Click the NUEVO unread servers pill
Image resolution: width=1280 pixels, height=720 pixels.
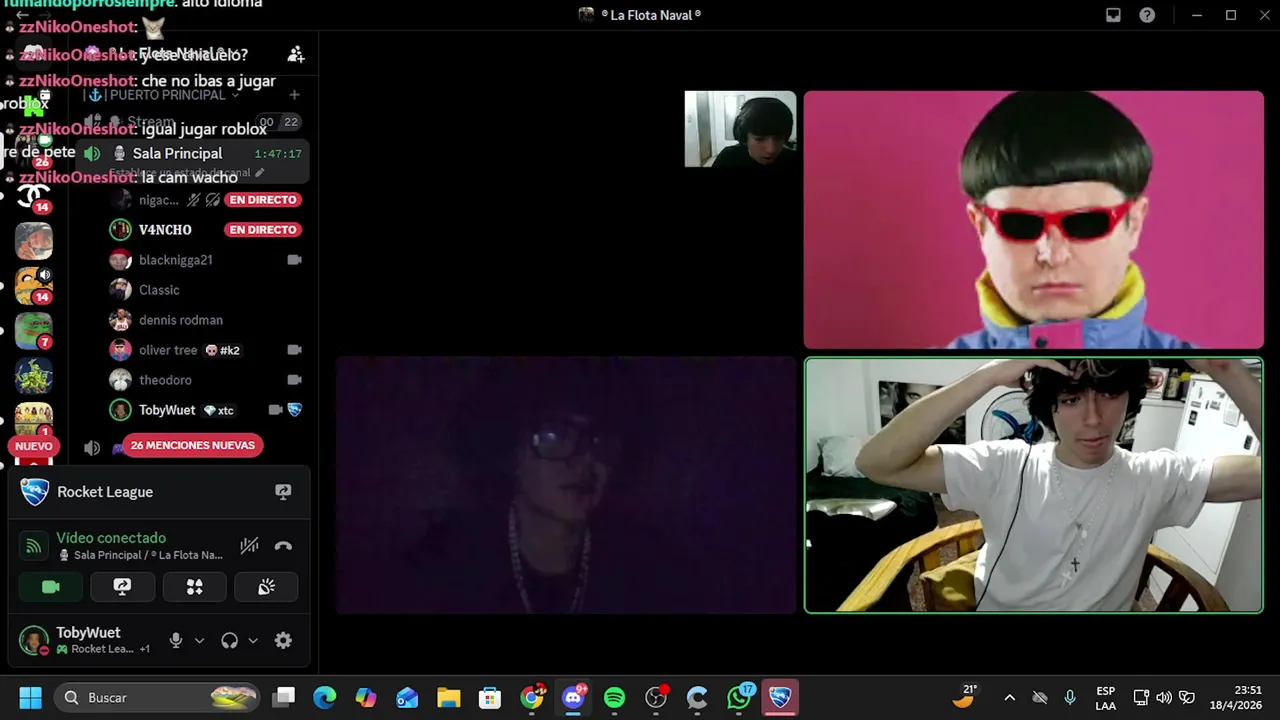pyautogui.click(x=33, y=446)
